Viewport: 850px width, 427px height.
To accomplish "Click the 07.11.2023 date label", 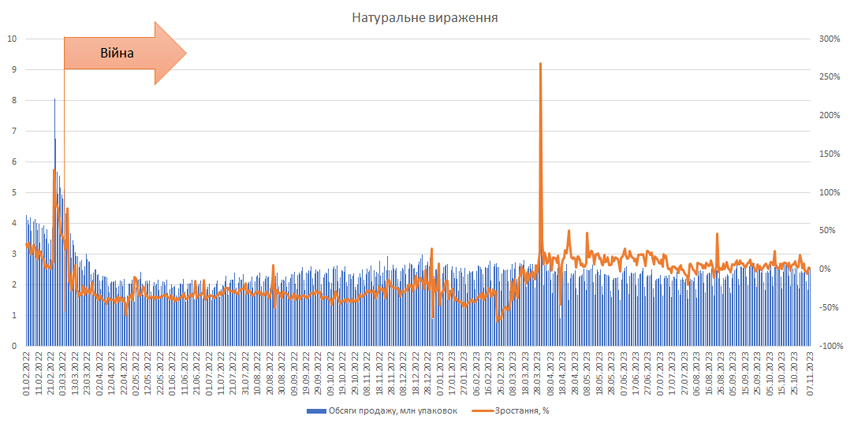I will 810,374.
